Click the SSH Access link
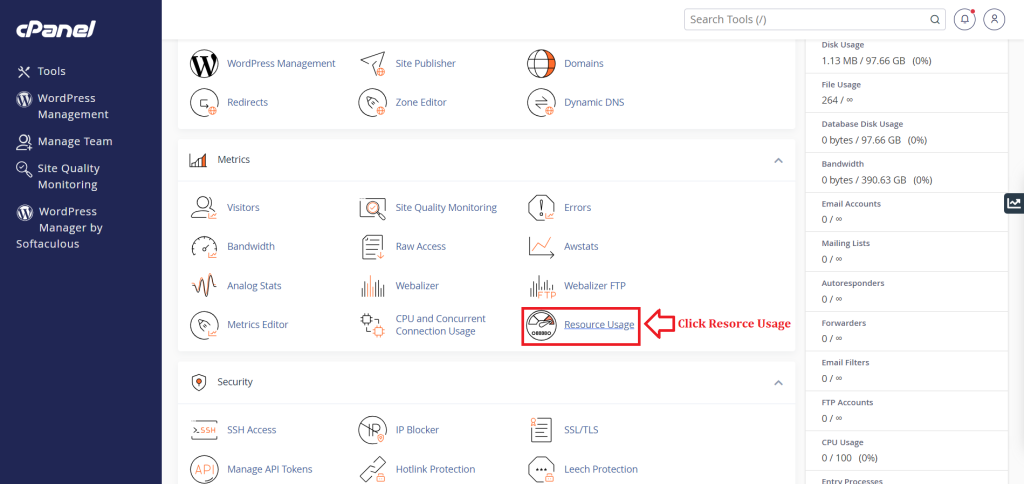 251,430
